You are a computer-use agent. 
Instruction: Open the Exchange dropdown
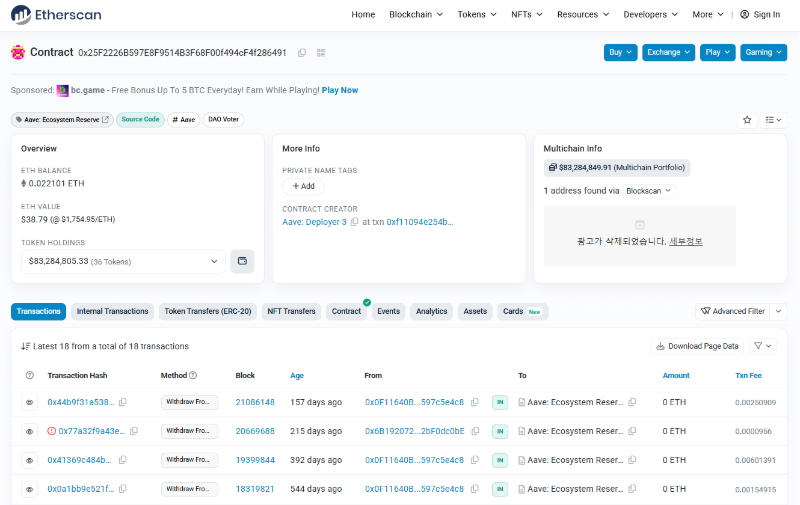[668, 52]
